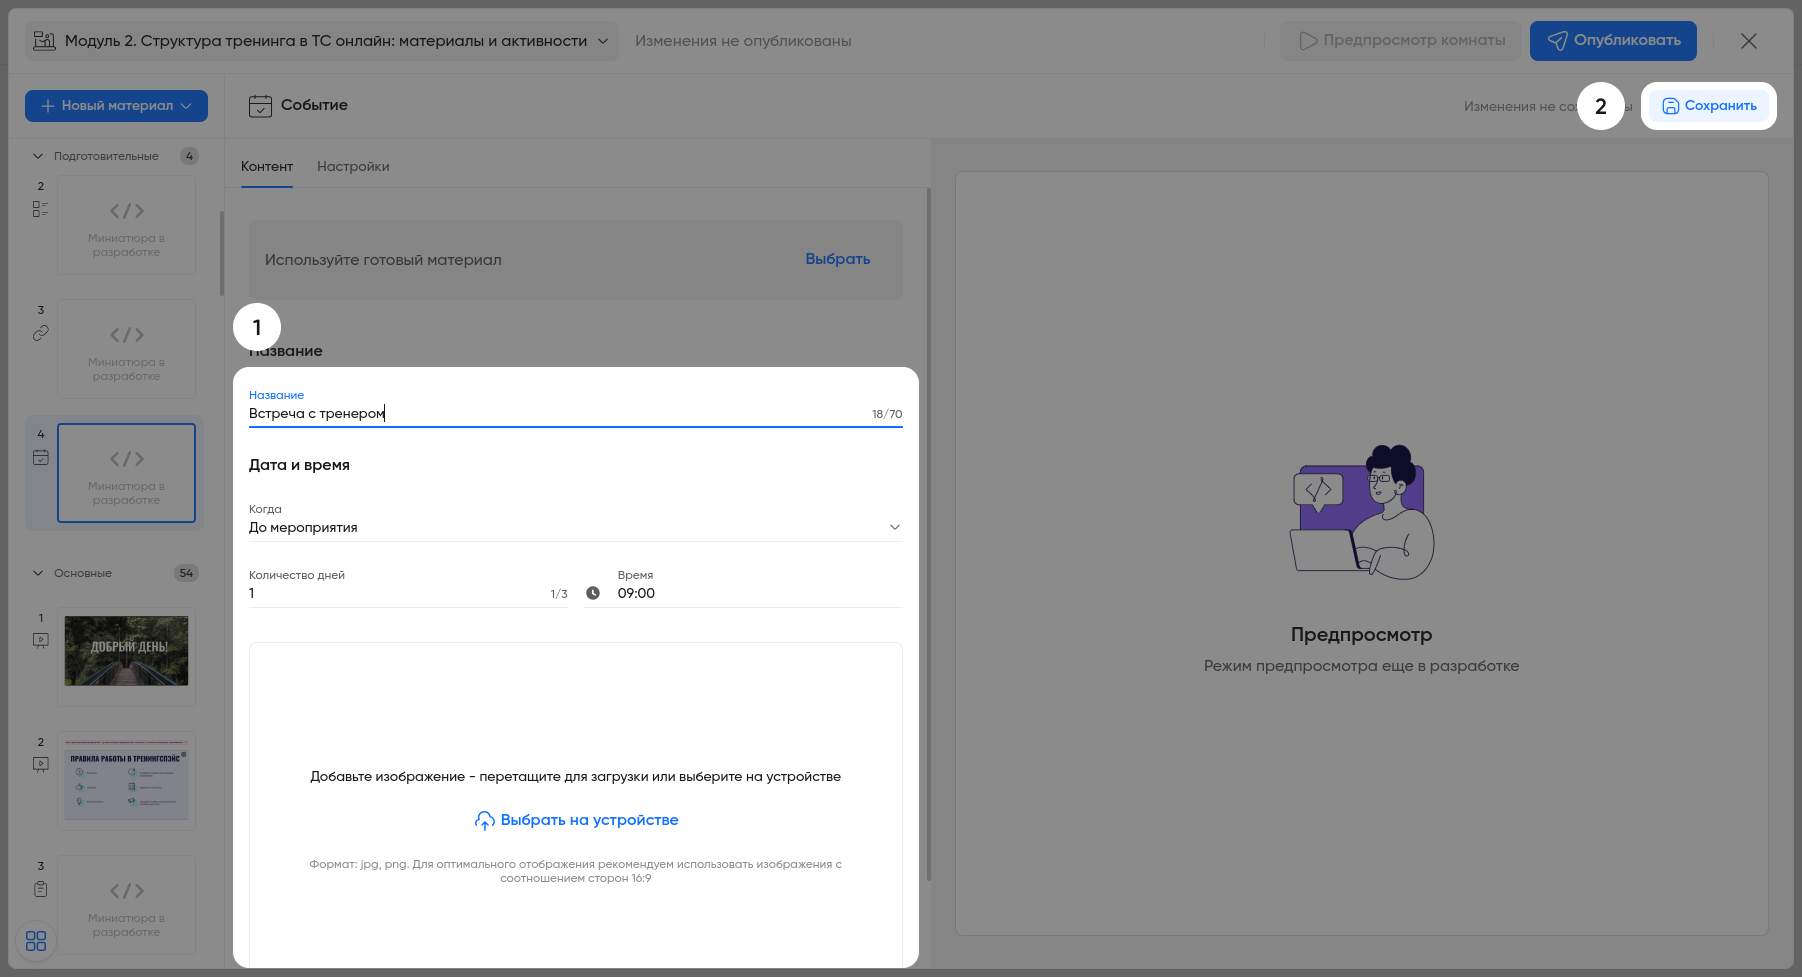Click the checklist icon beside slide 2

[40, 209]
